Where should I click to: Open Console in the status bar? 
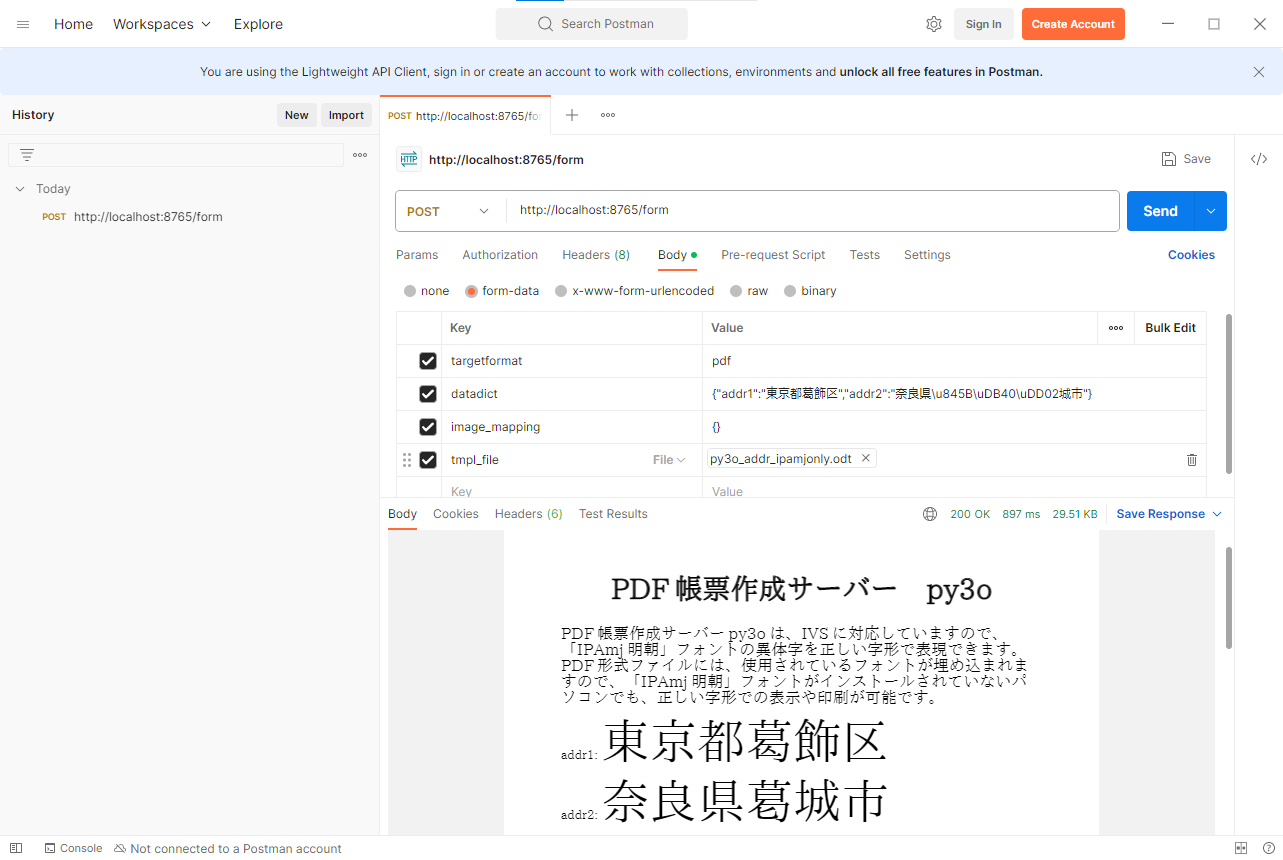(x=73, y=848)
